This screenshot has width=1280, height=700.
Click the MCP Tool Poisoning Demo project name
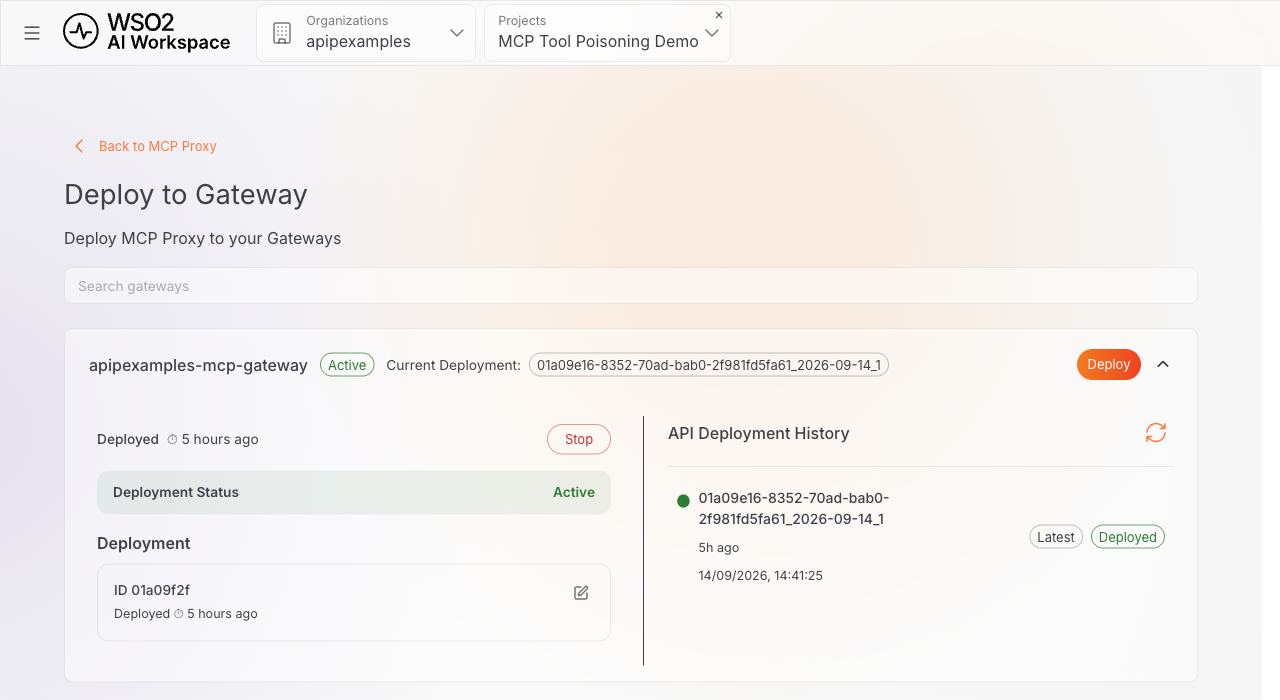598,41
